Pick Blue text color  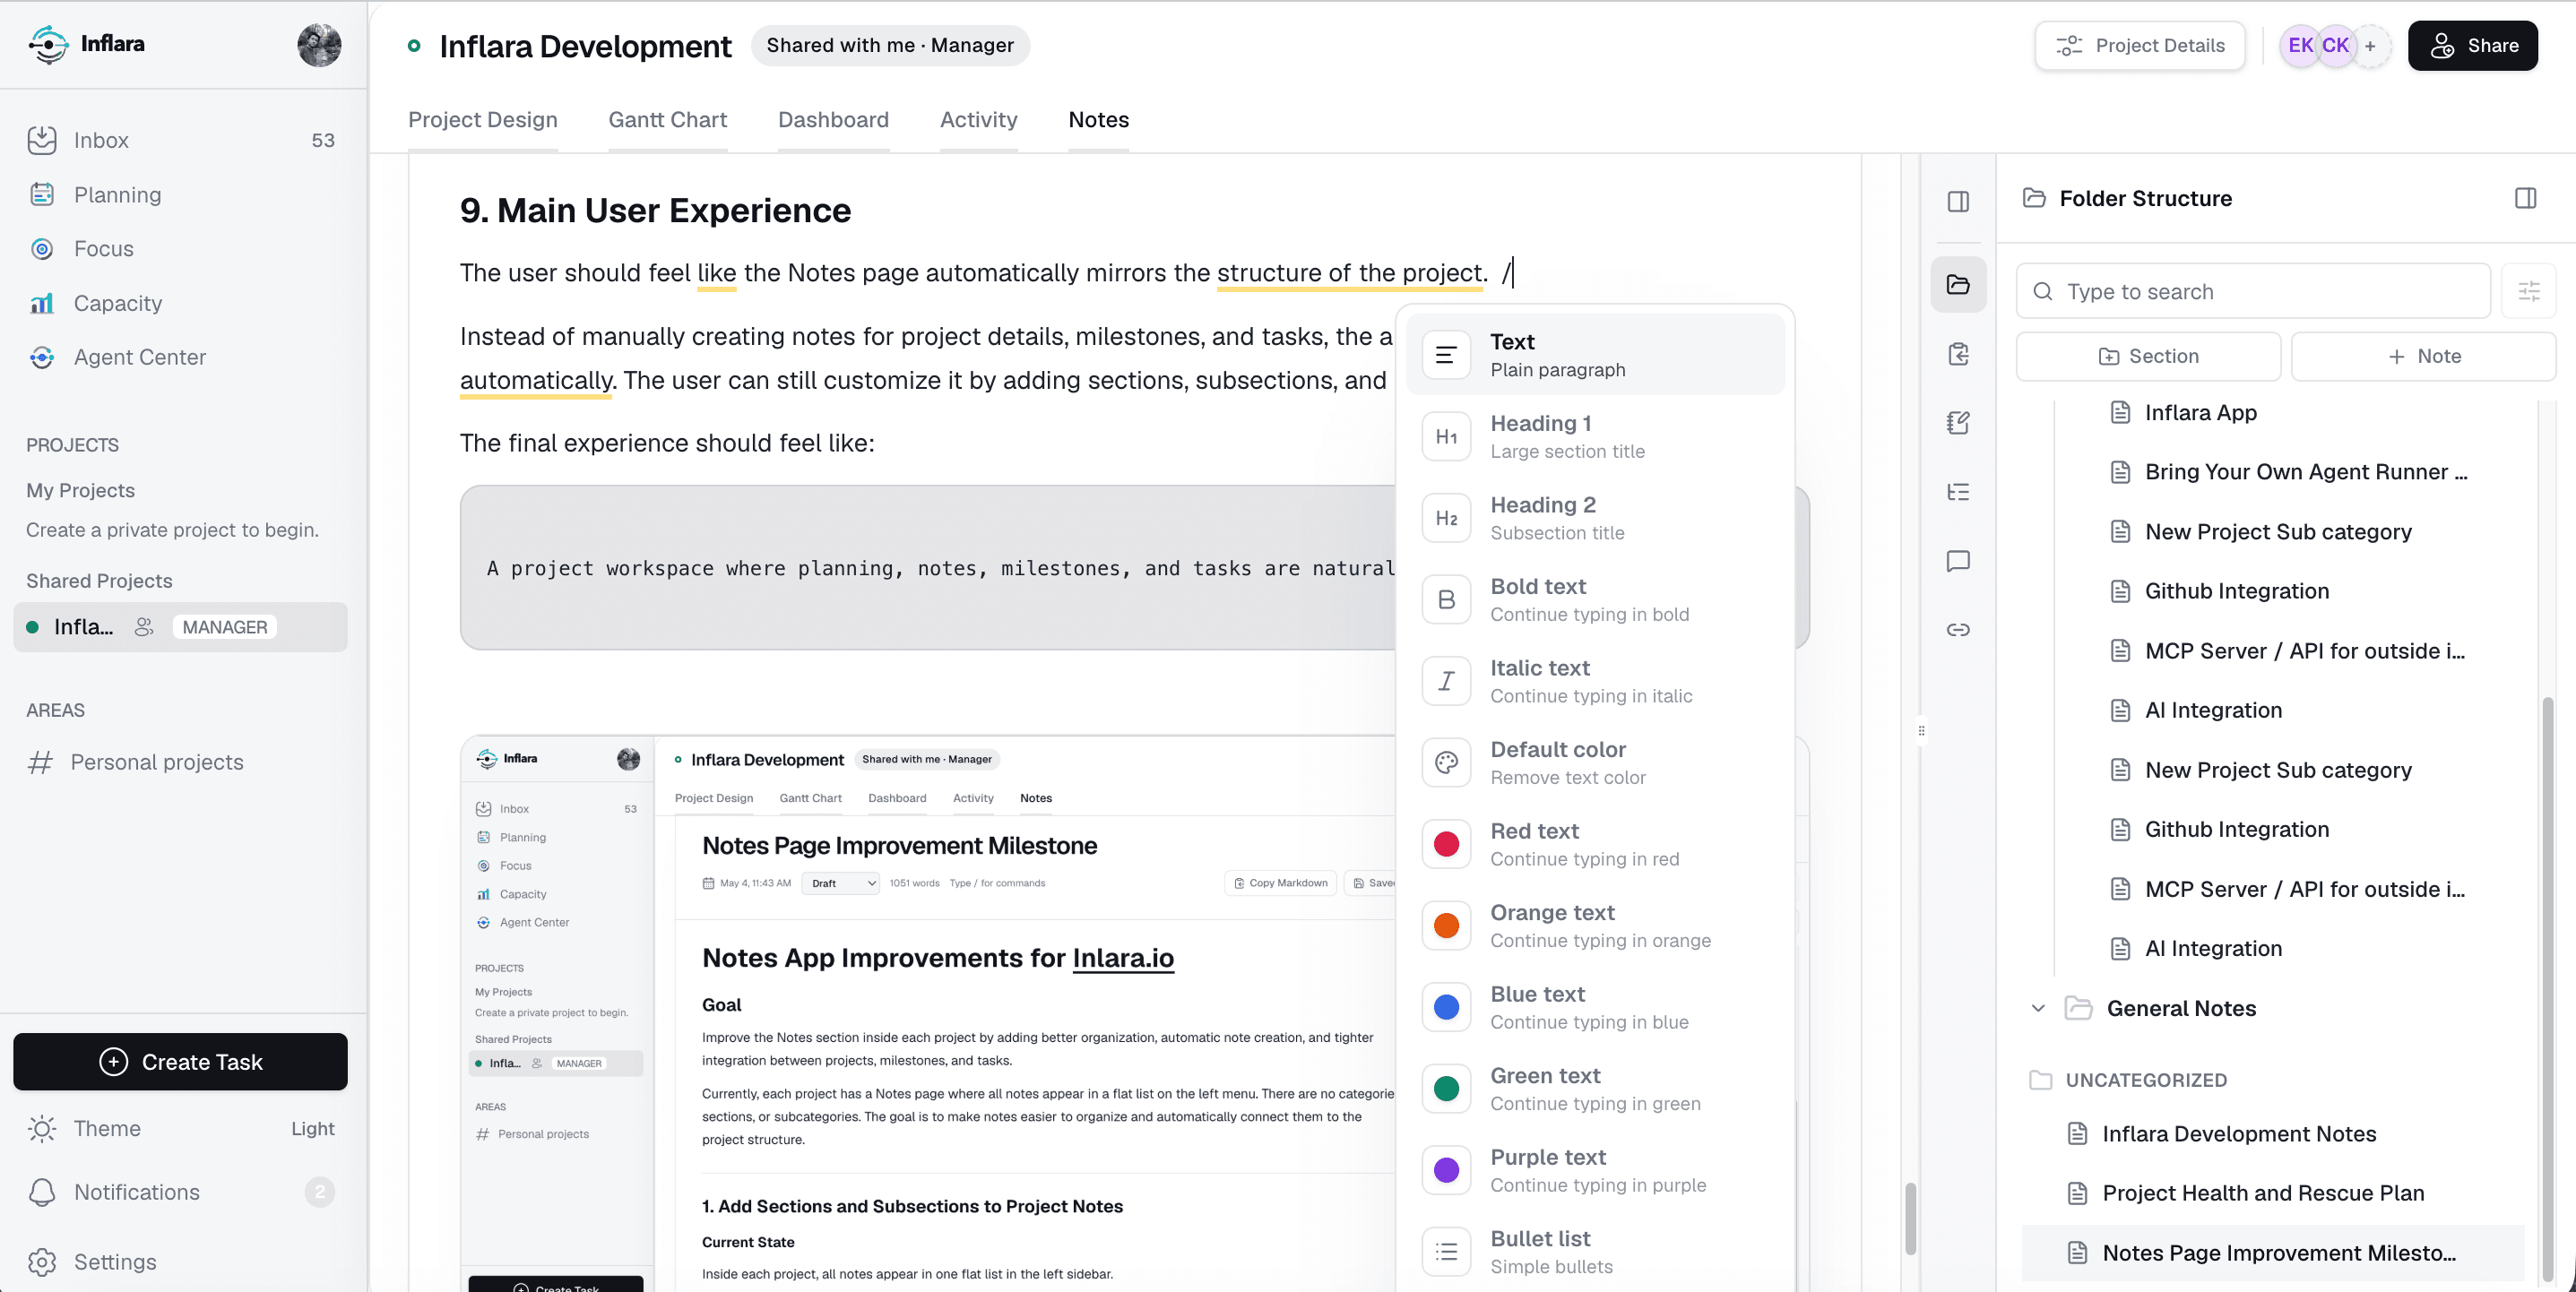(x=1595, y=1007)
